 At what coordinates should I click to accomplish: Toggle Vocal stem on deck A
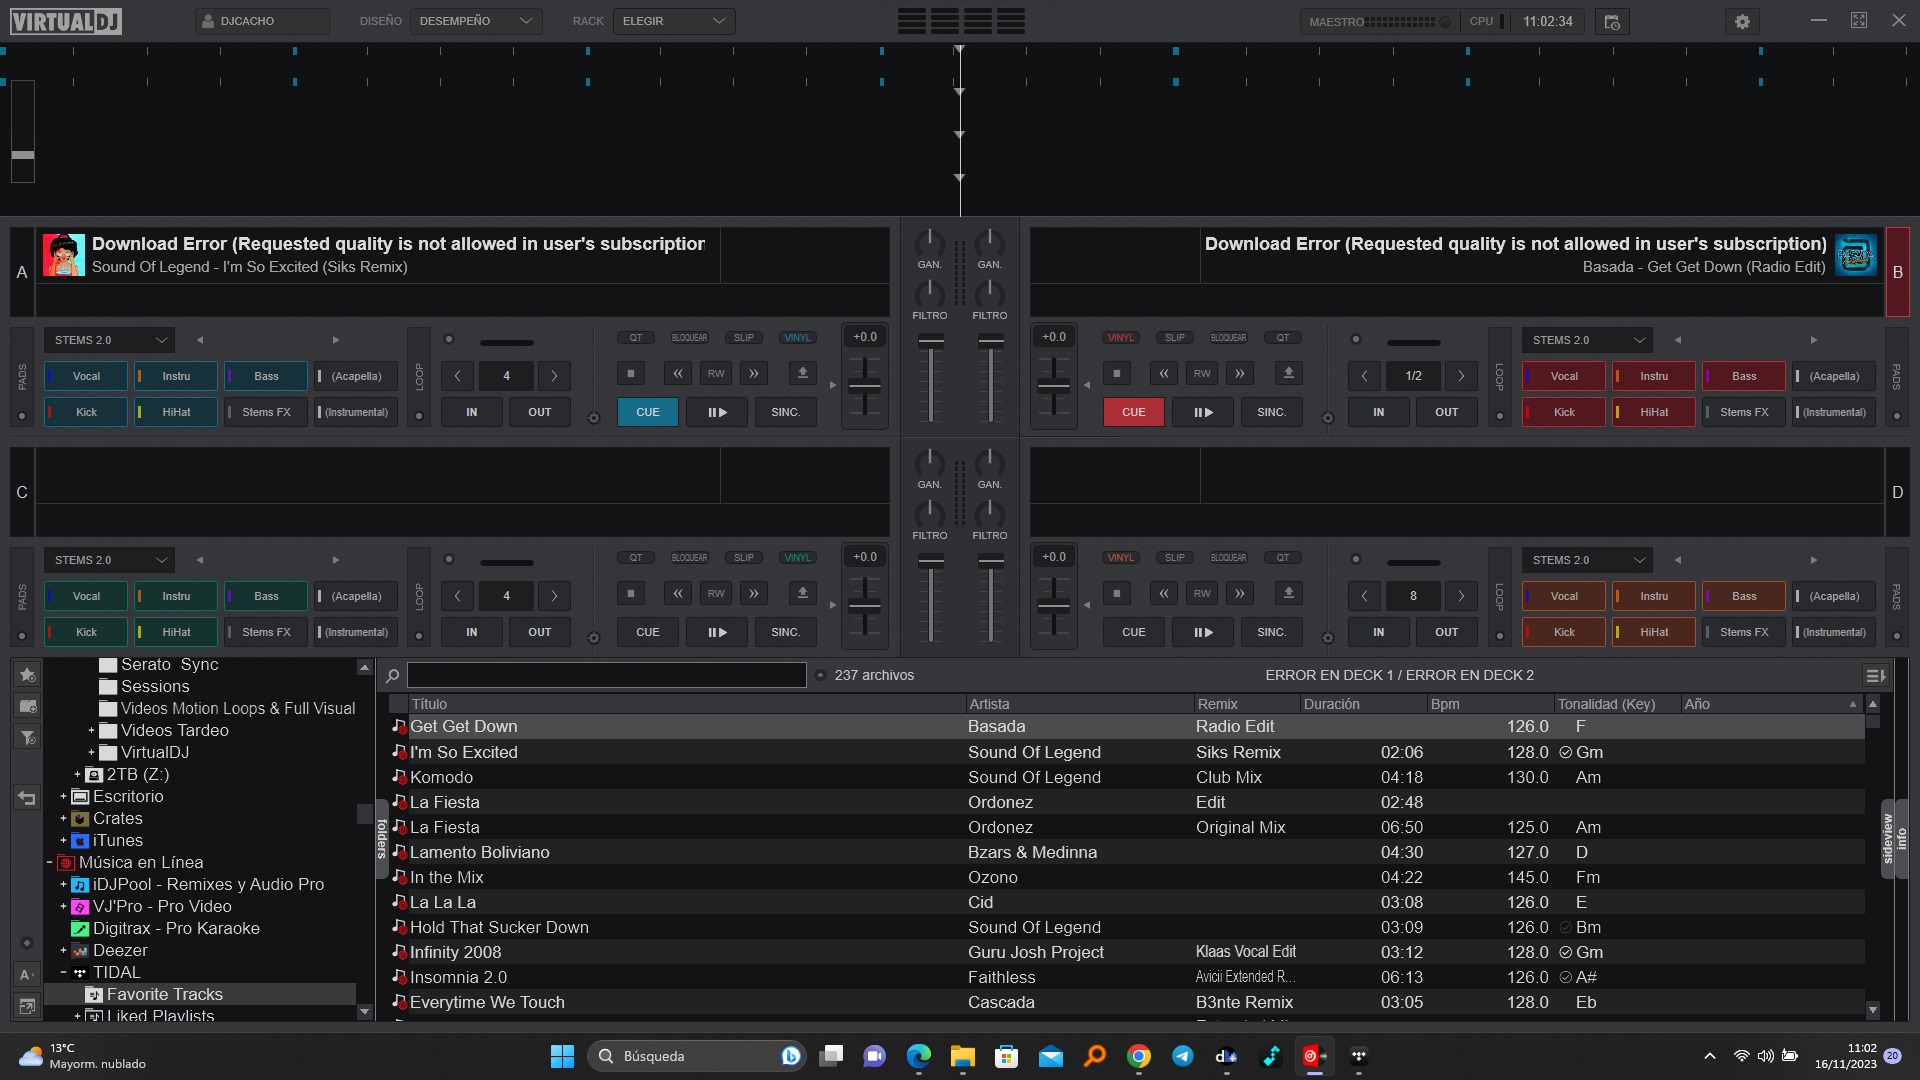tap(86, 376)
